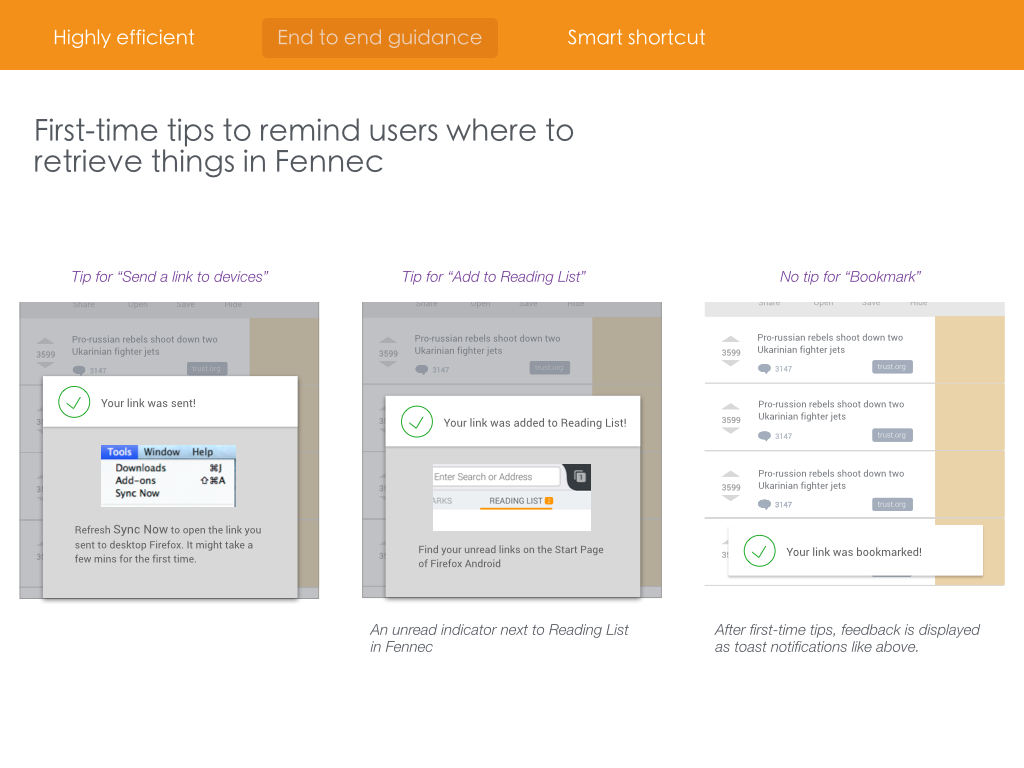Upvote the dimmed story in 'Add to Reading List' mockup
The image size is (1024, 768).
[388, 341]
